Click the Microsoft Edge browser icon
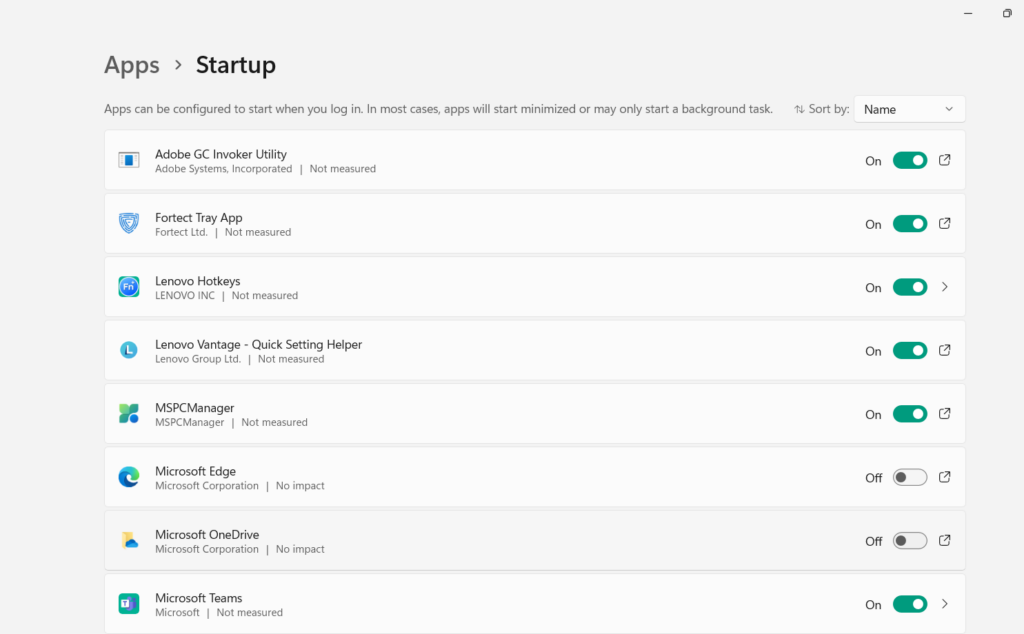 129,477
